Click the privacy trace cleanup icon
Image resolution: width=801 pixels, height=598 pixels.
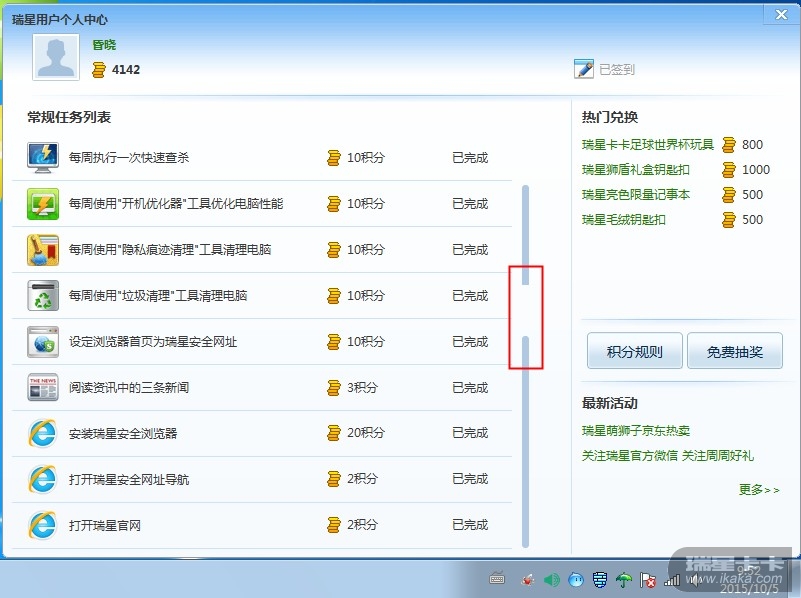[43, 250]
